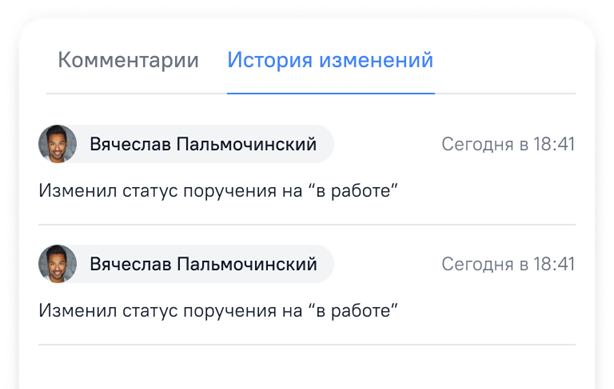This screenshot has height=389, width=614.
Task: Click the time 18:41 in the second timestamp
Action: tap(554, 264)
